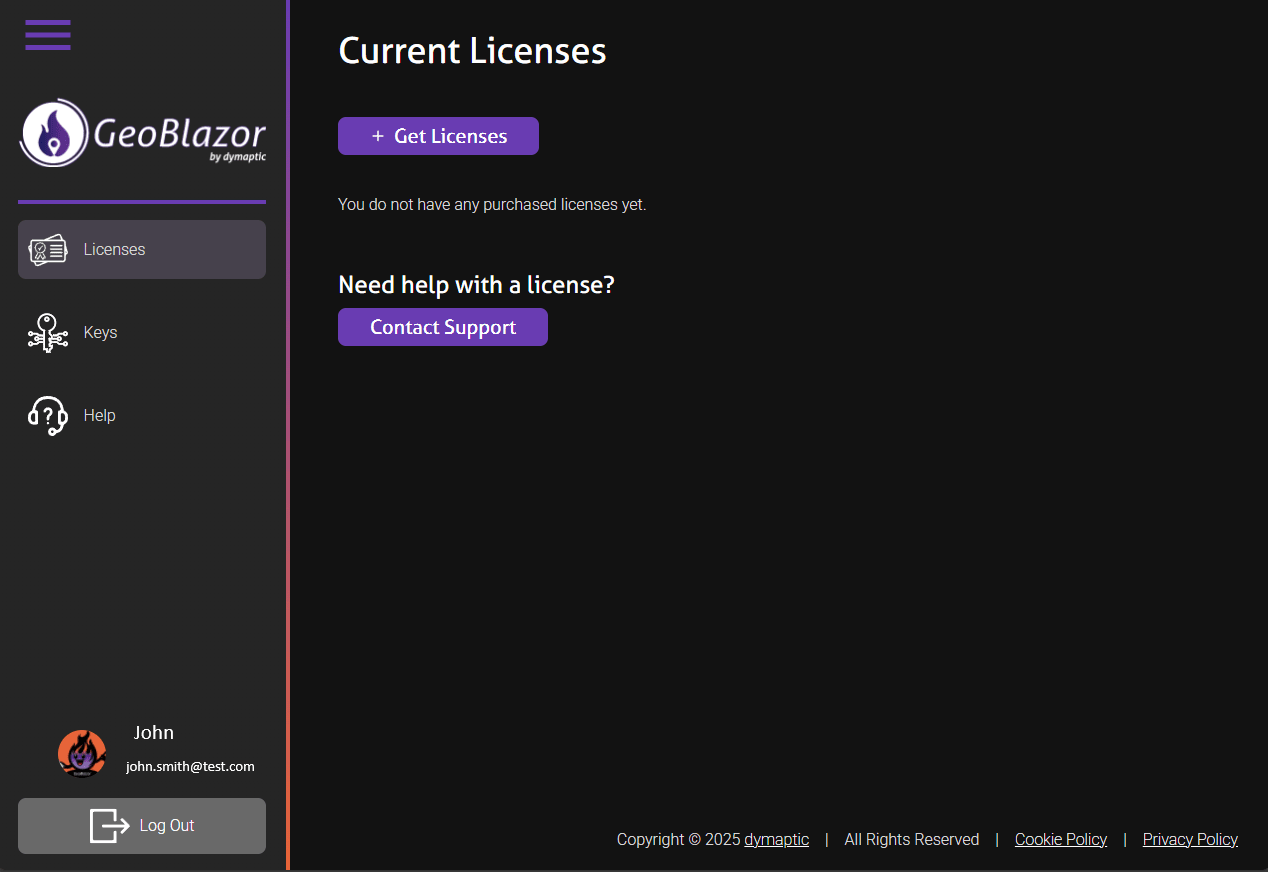The width and height of the screenshot is (1268, 872).
Task: Open John's profile avatar
Action: coord(82,754)
